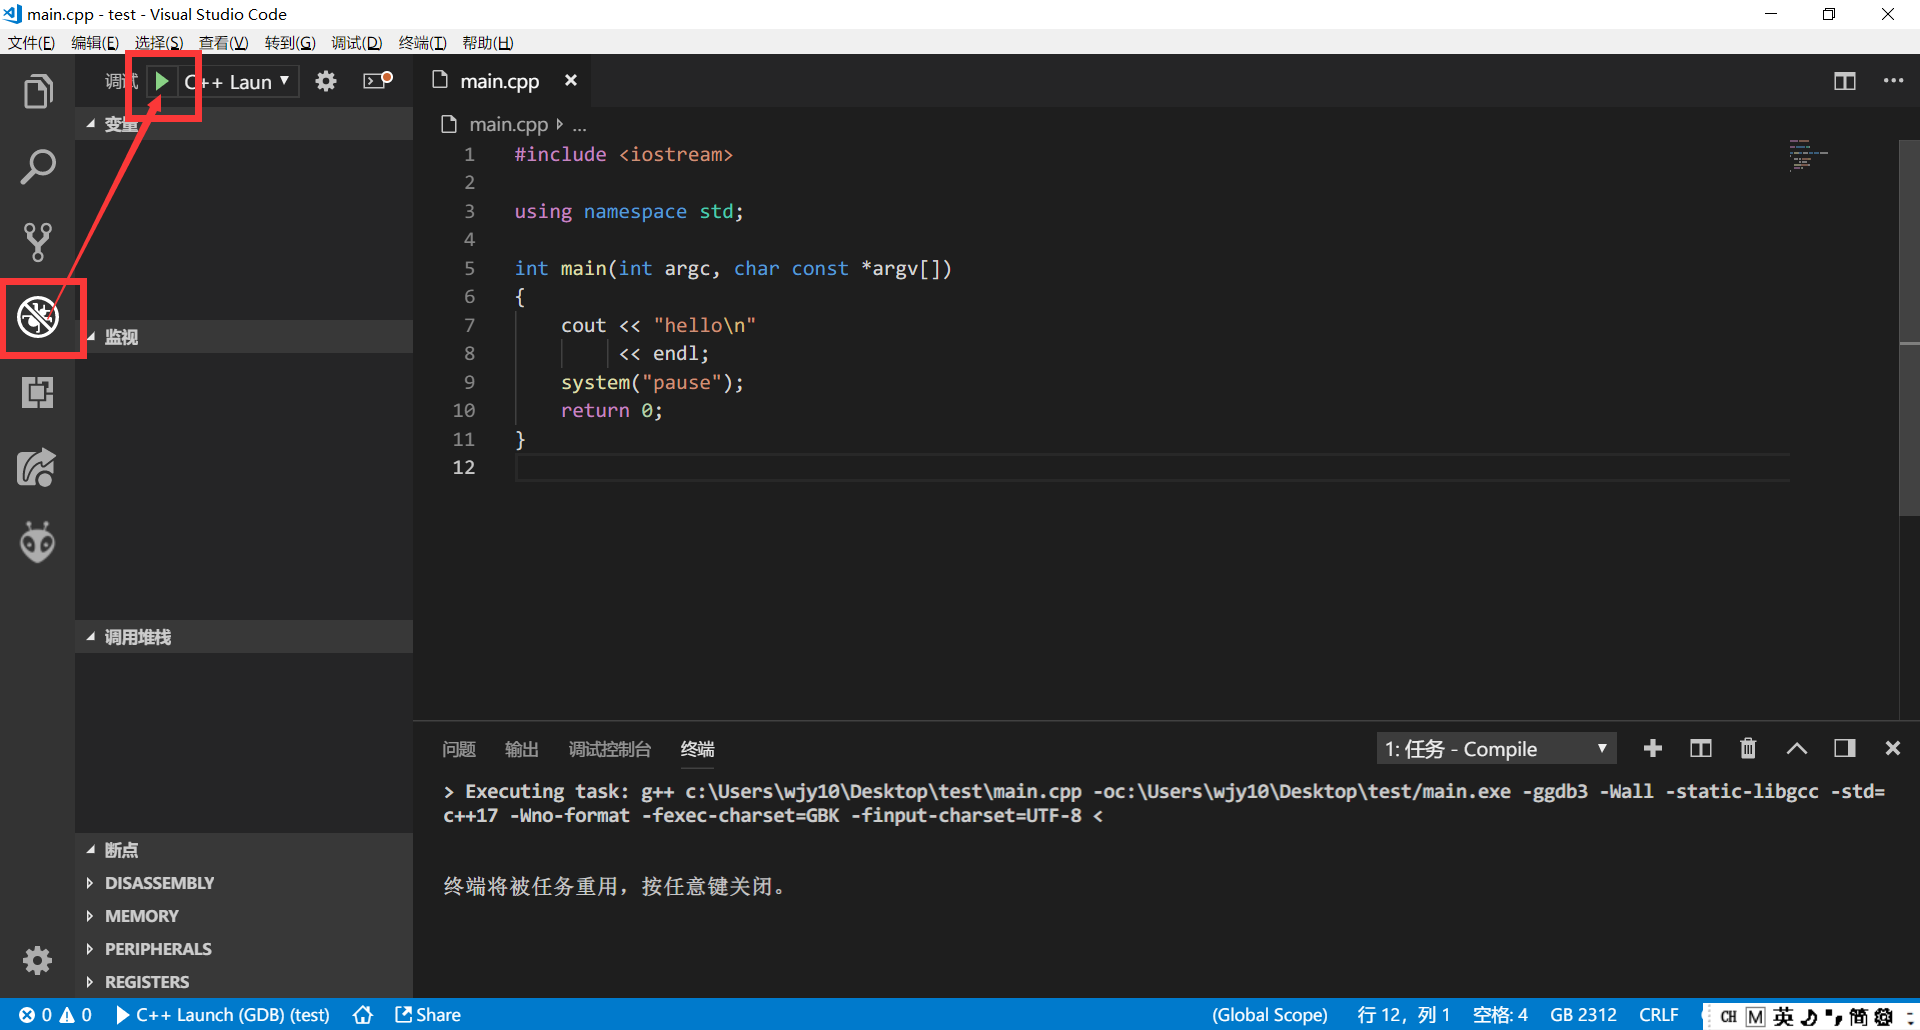Image resolution: width=1920 pixels, height=1030 pixels.
Task: Open the 文件(F) File menu
Action: (31, 43)
